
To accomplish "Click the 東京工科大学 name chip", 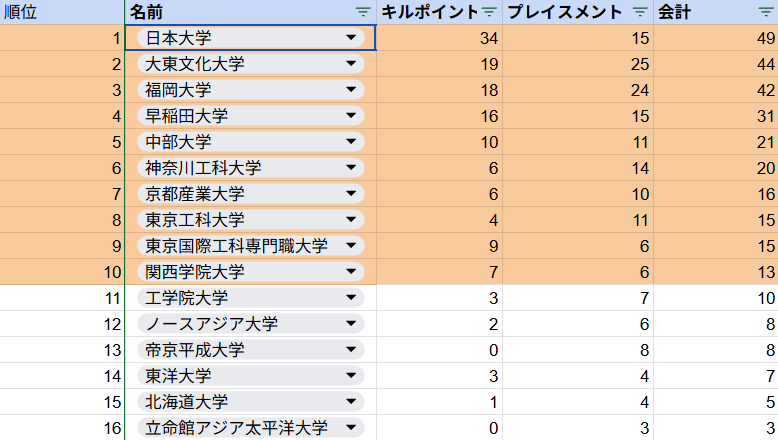I will 251,220.
